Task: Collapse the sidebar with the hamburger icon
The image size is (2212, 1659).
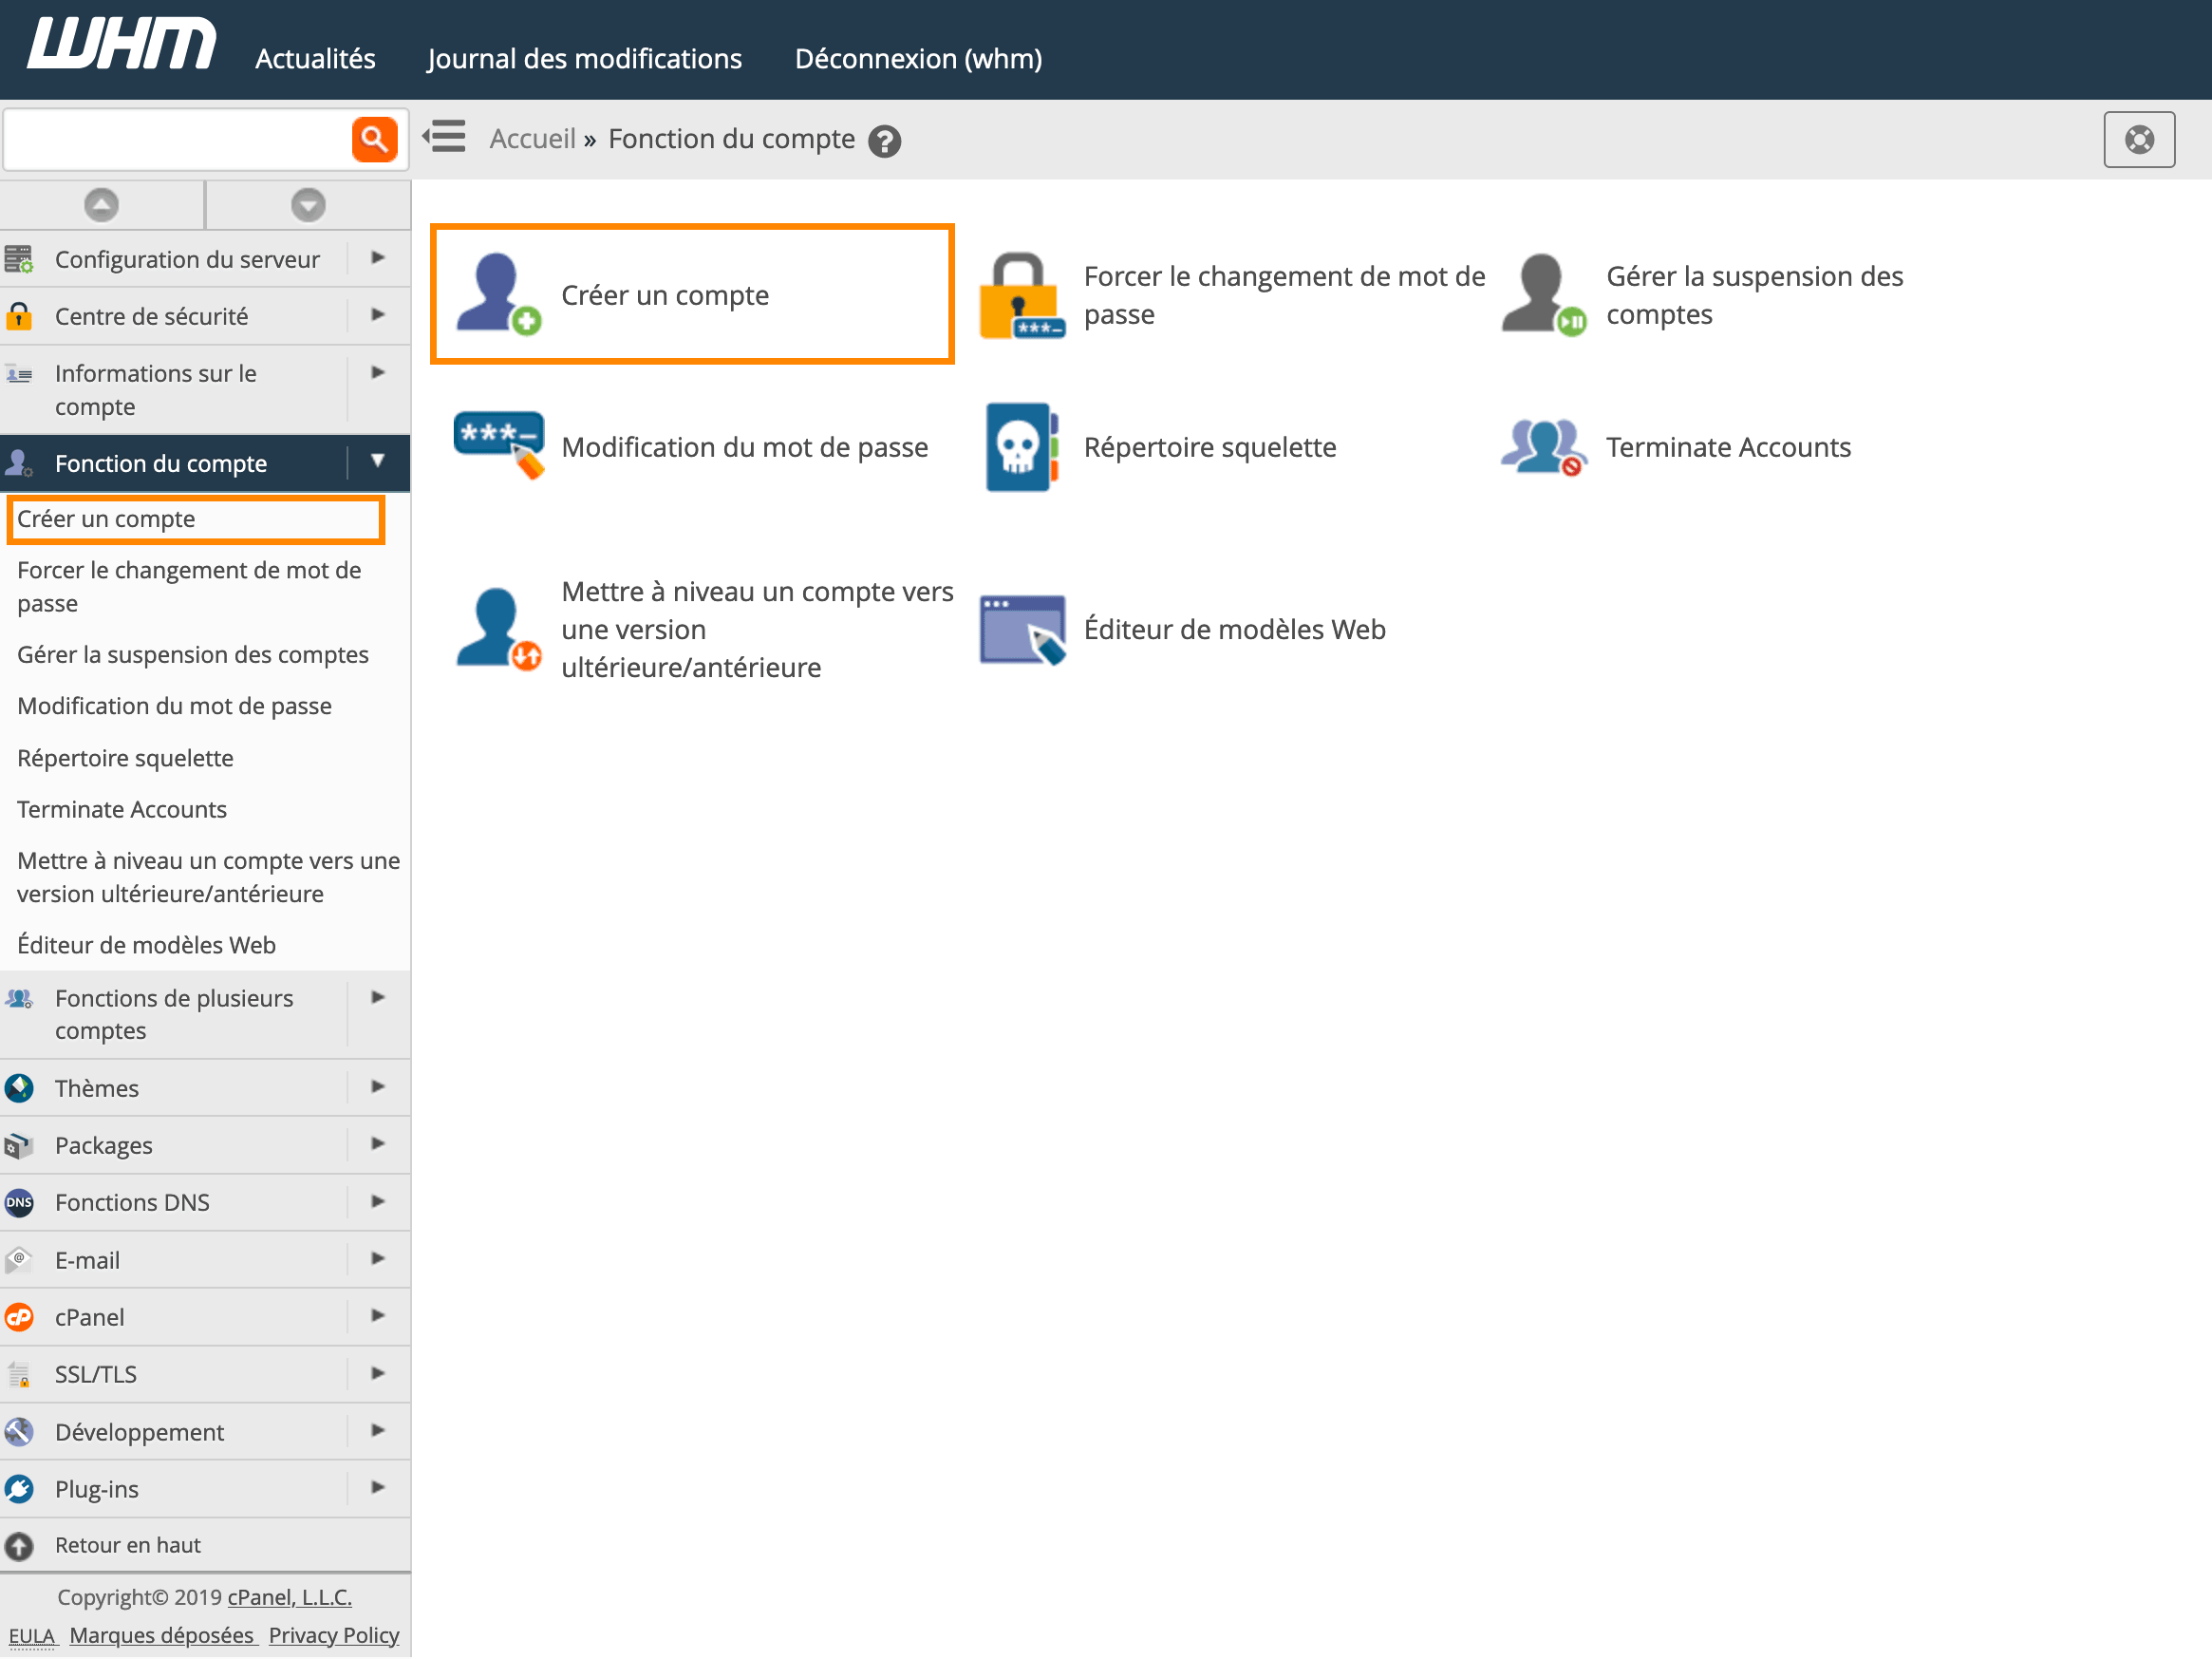Action: click(444, 137)
